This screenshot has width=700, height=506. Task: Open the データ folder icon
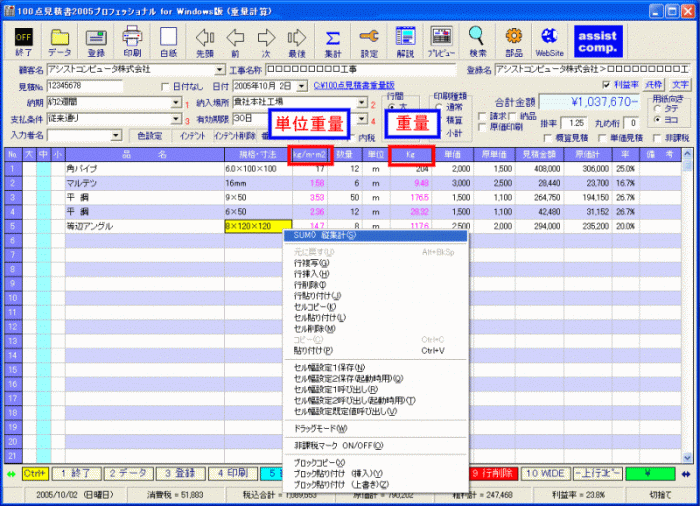[59, 42]
